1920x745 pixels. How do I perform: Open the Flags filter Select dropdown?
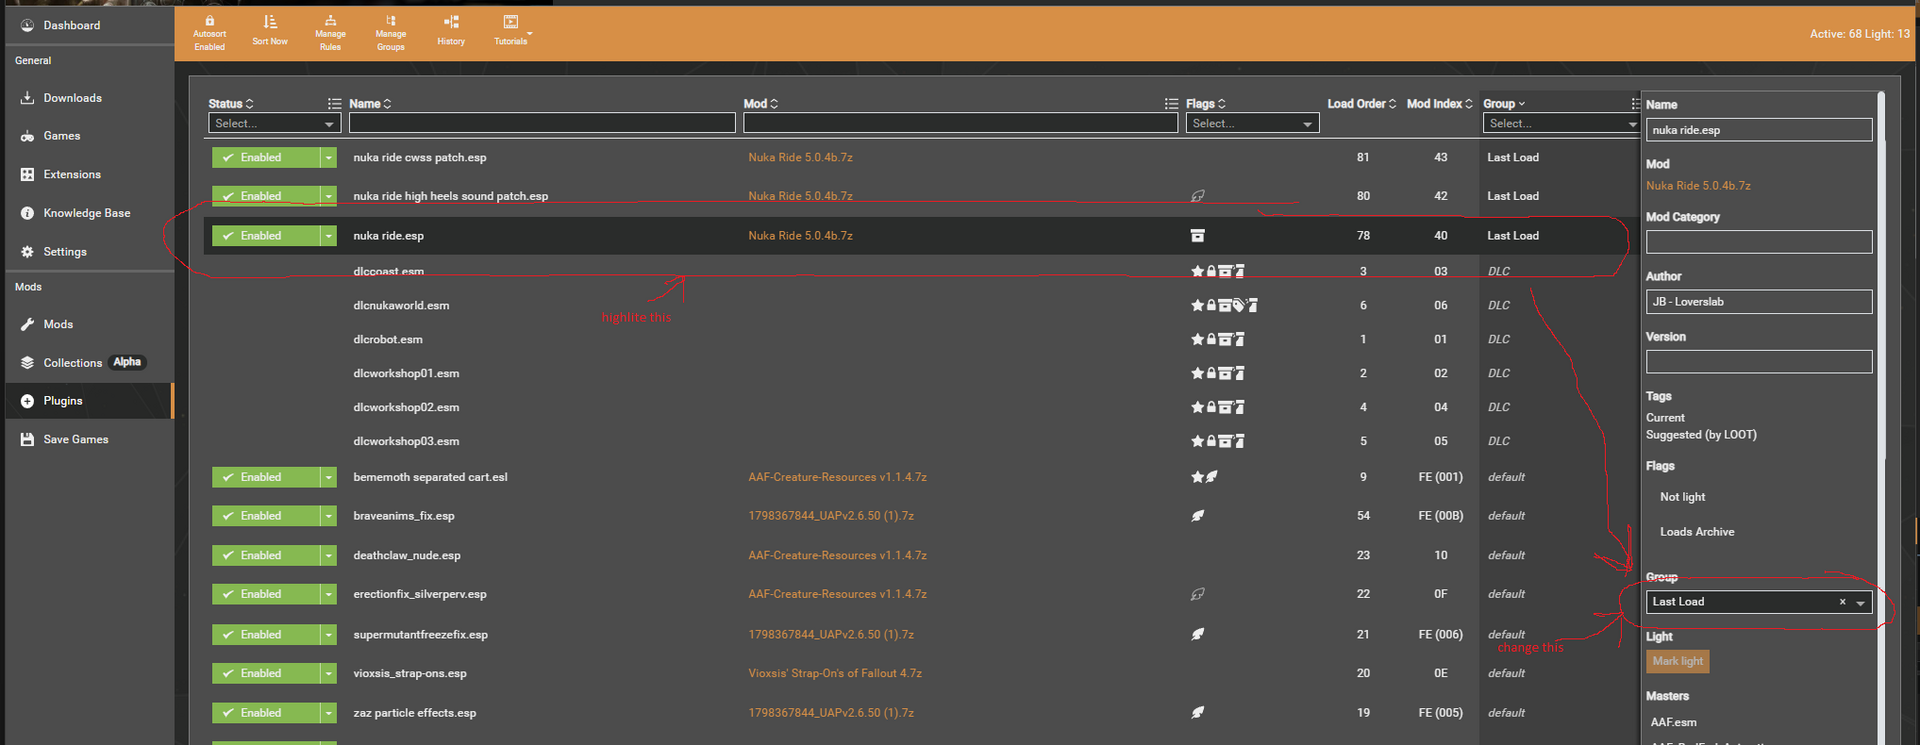tap(1253, 123)
